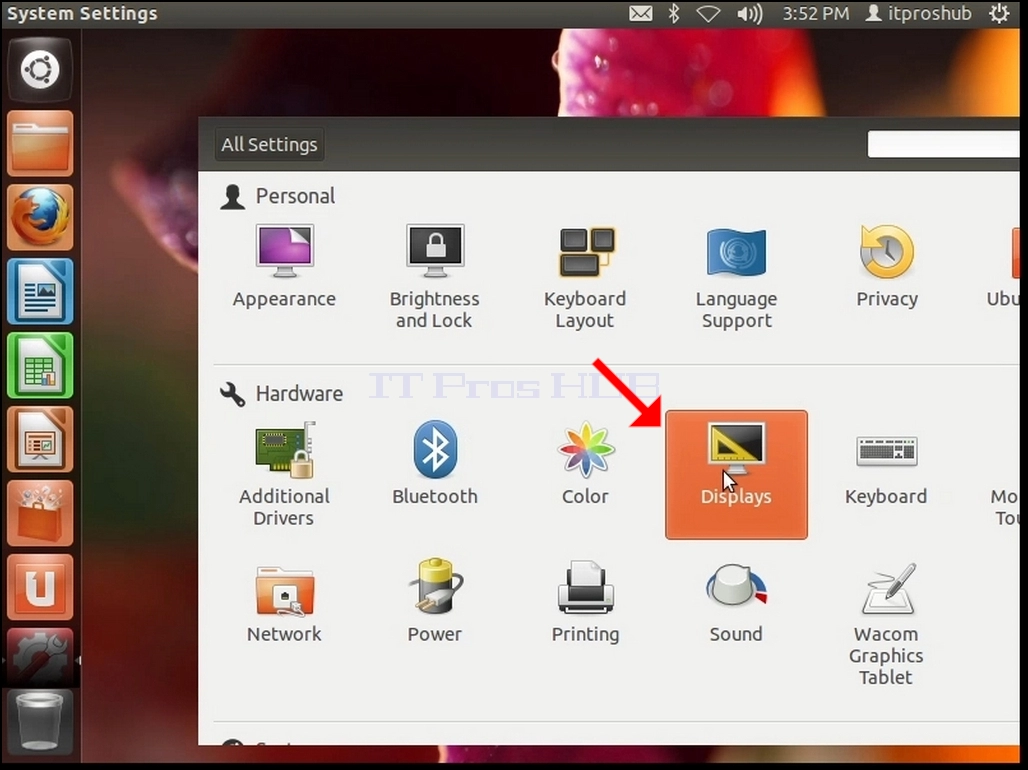This screenshot has width=1028, height=770.
Task: Open the itproshub user menu
Action: [x=919, y=13]
